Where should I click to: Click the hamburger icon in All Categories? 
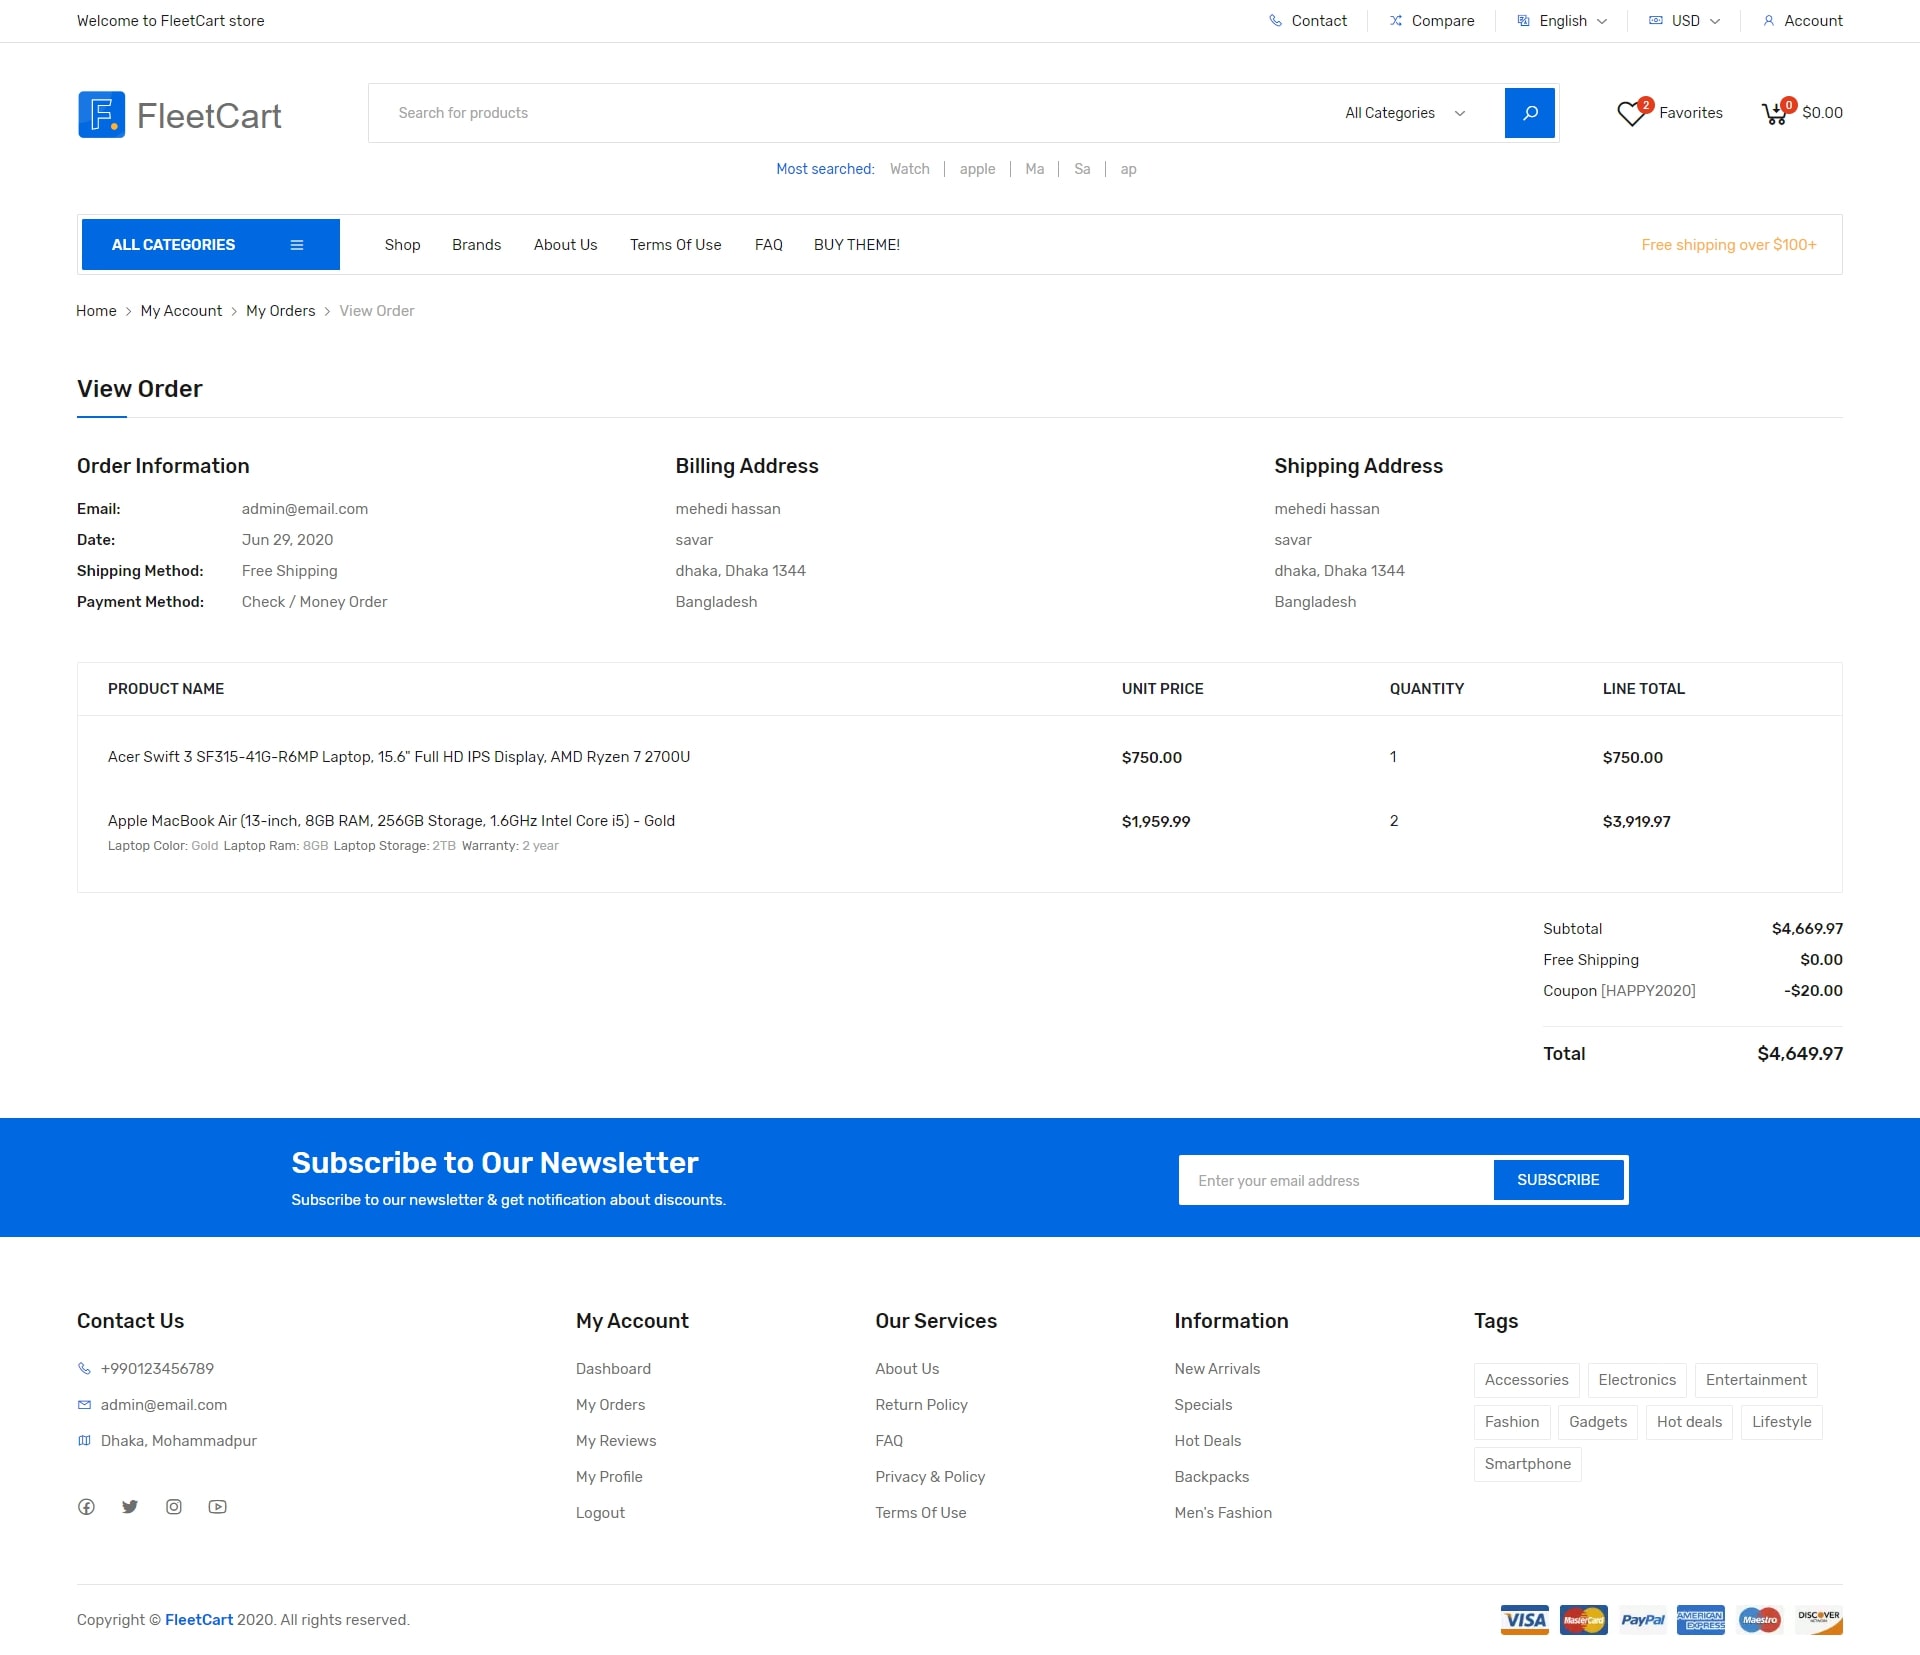pos(297,245)
